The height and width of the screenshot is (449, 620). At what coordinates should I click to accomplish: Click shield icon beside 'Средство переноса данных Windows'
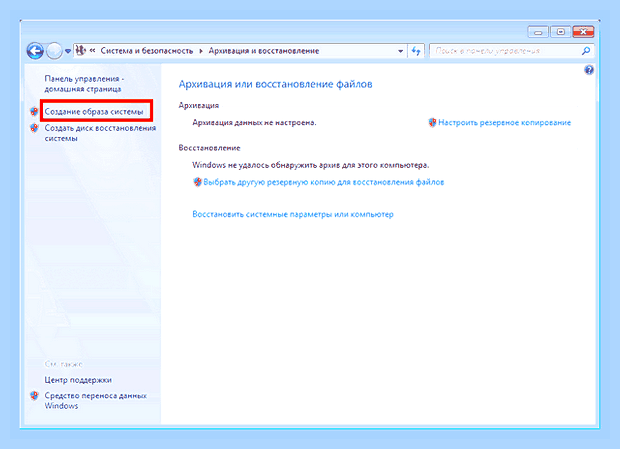34,396
